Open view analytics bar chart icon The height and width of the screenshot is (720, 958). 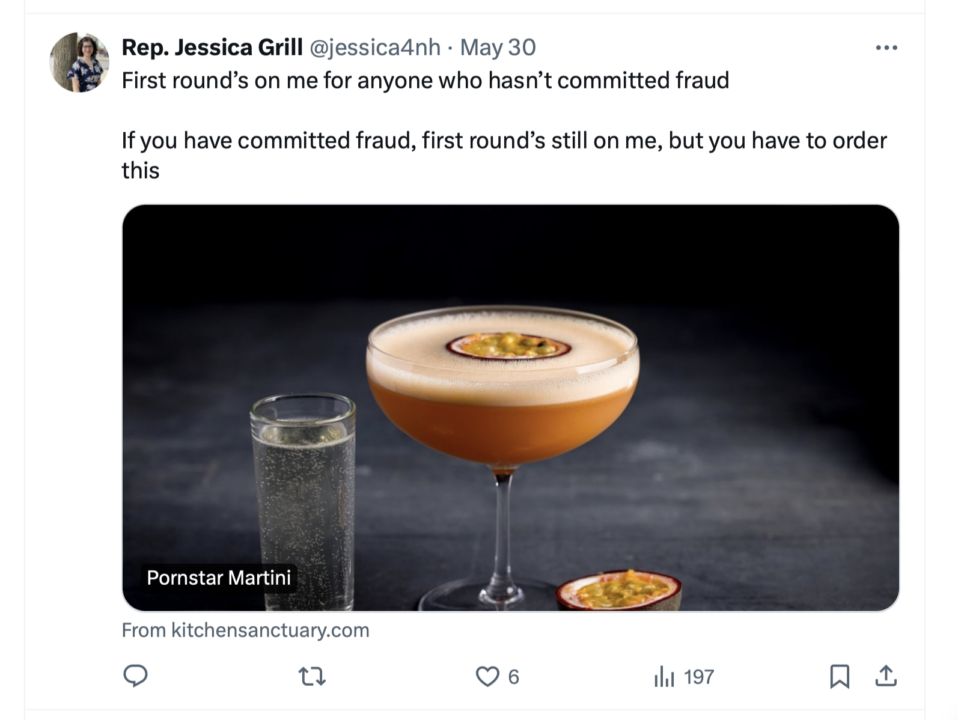click(664, 677)
